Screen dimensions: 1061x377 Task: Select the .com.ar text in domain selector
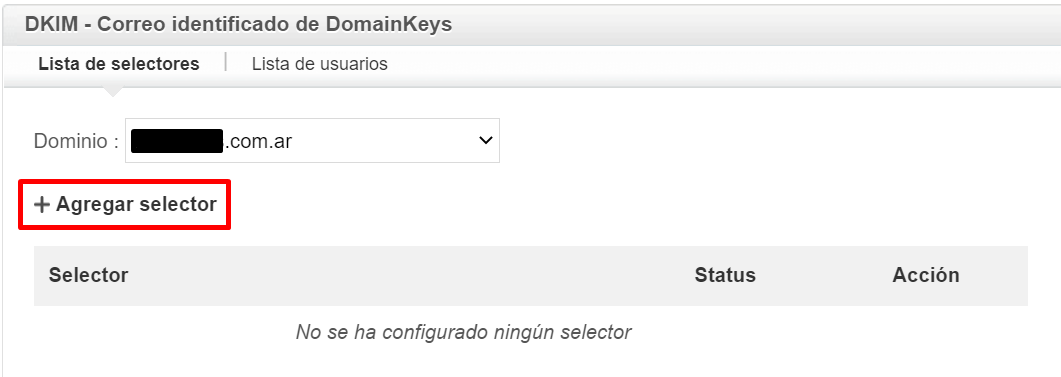(257, 141)
